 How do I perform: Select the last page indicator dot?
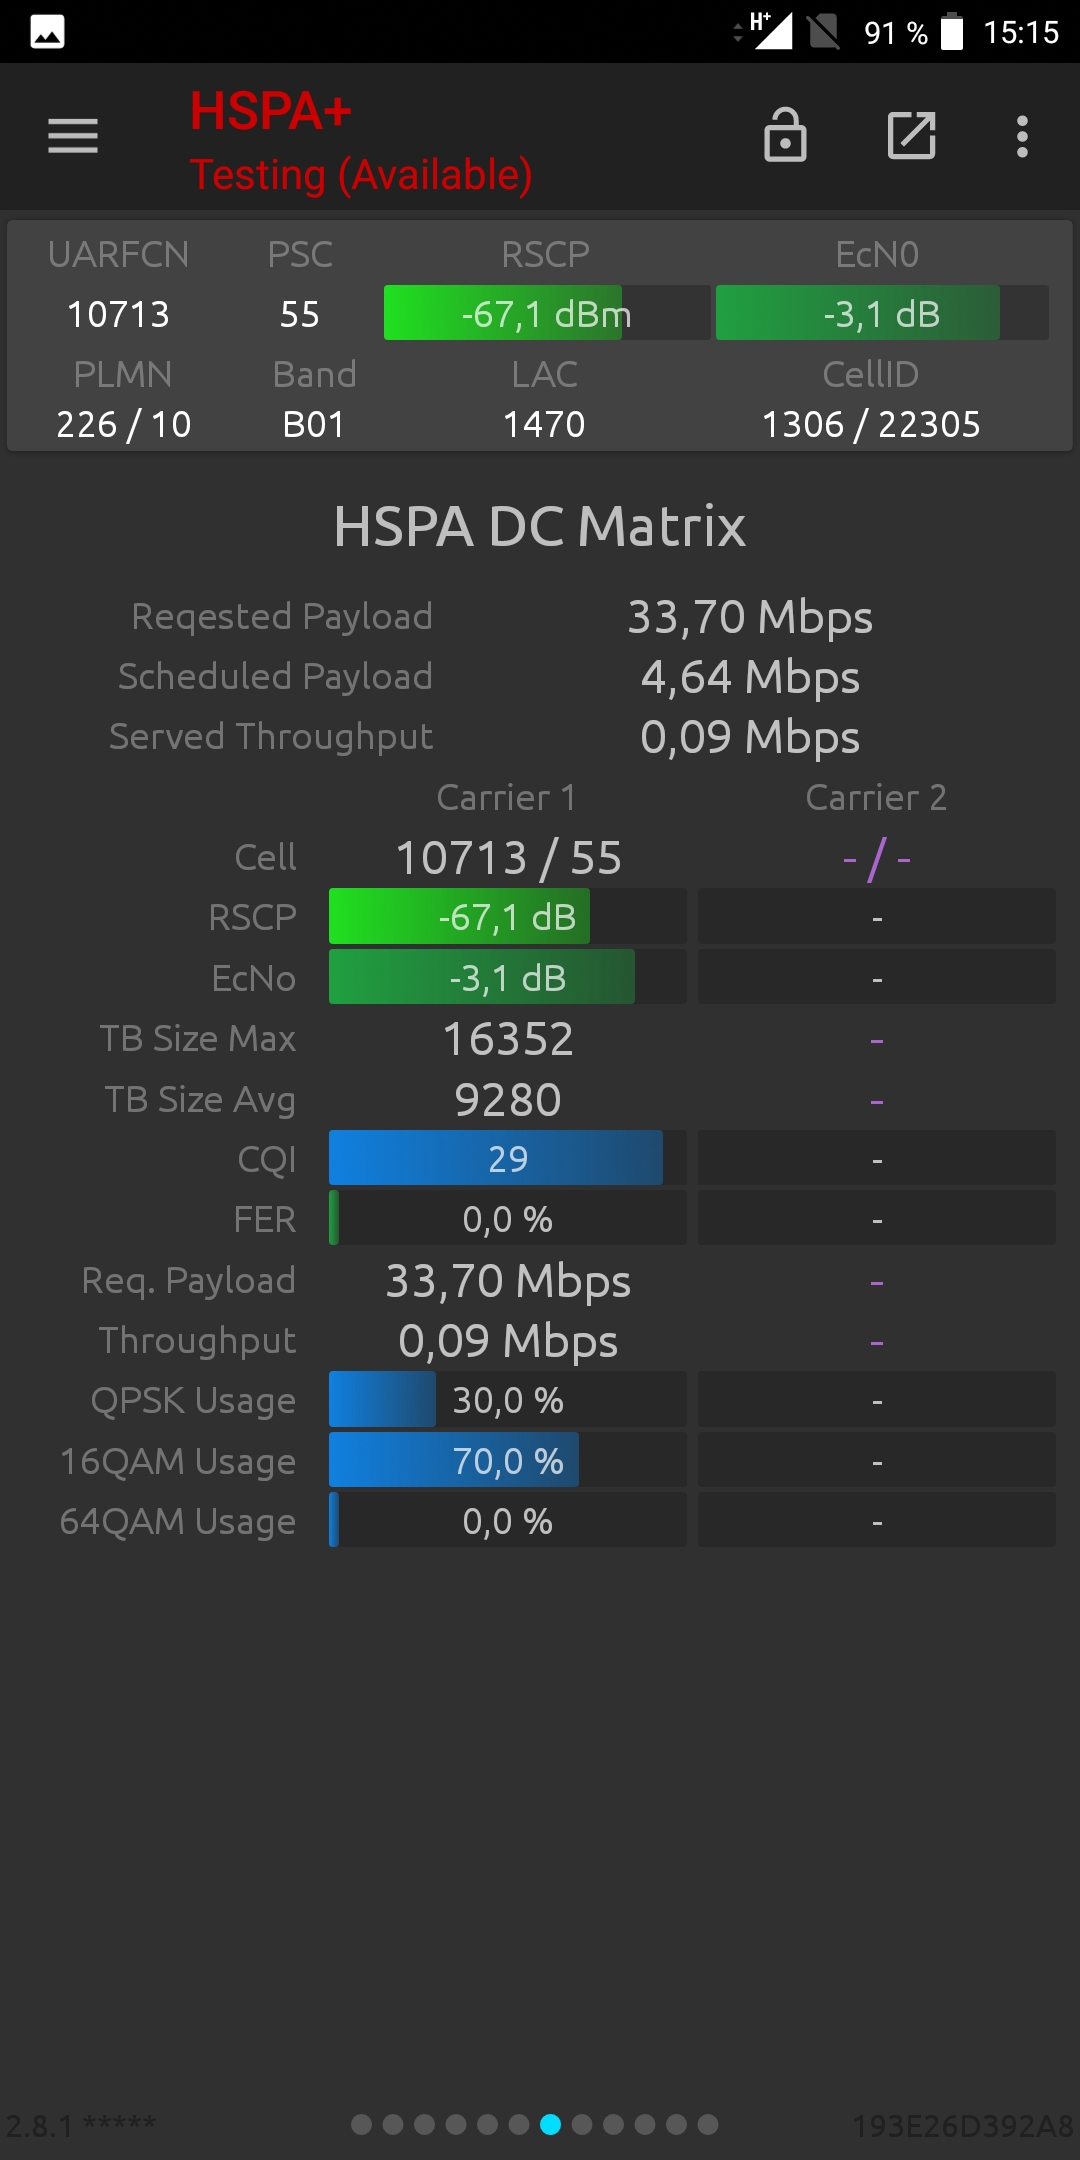tap(708, 2124)
